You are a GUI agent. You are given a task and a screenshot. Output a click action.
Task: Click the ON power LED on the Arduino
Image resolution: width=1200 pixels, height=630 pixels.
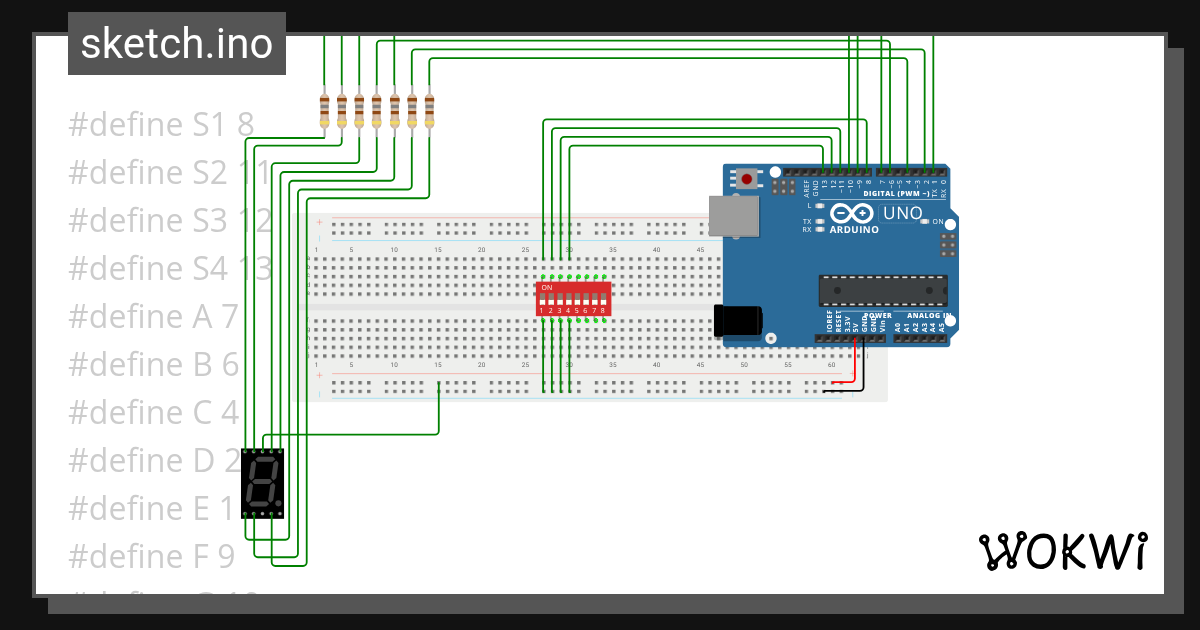point(925,222)
